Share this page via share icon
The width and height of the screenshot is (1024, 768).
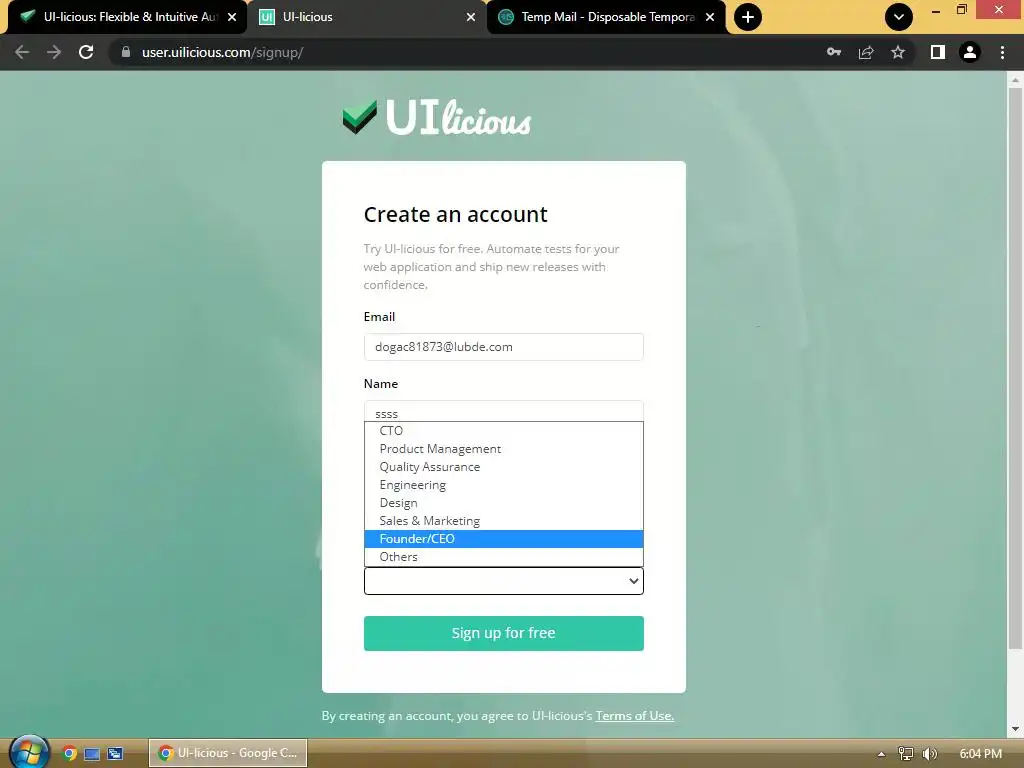tap(866, 52)
